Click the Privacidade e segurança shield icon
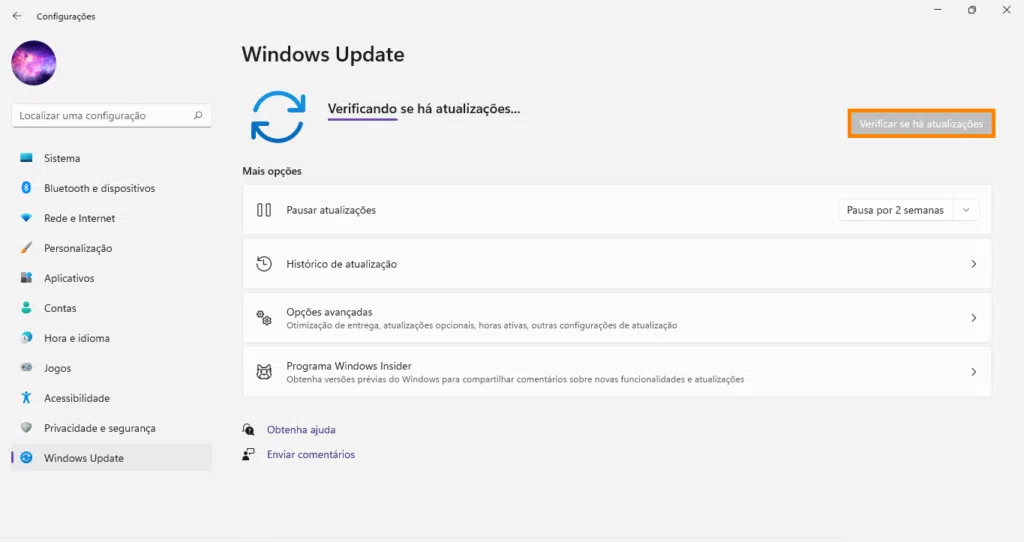 click(x=26, y=428)
